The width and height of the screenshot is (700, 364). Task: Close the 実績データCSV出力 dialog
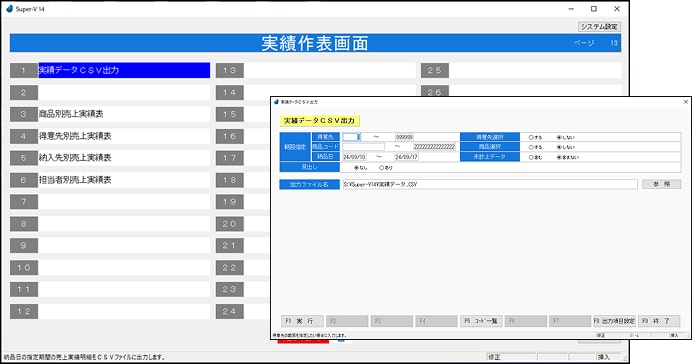click(x=686, y=102)
